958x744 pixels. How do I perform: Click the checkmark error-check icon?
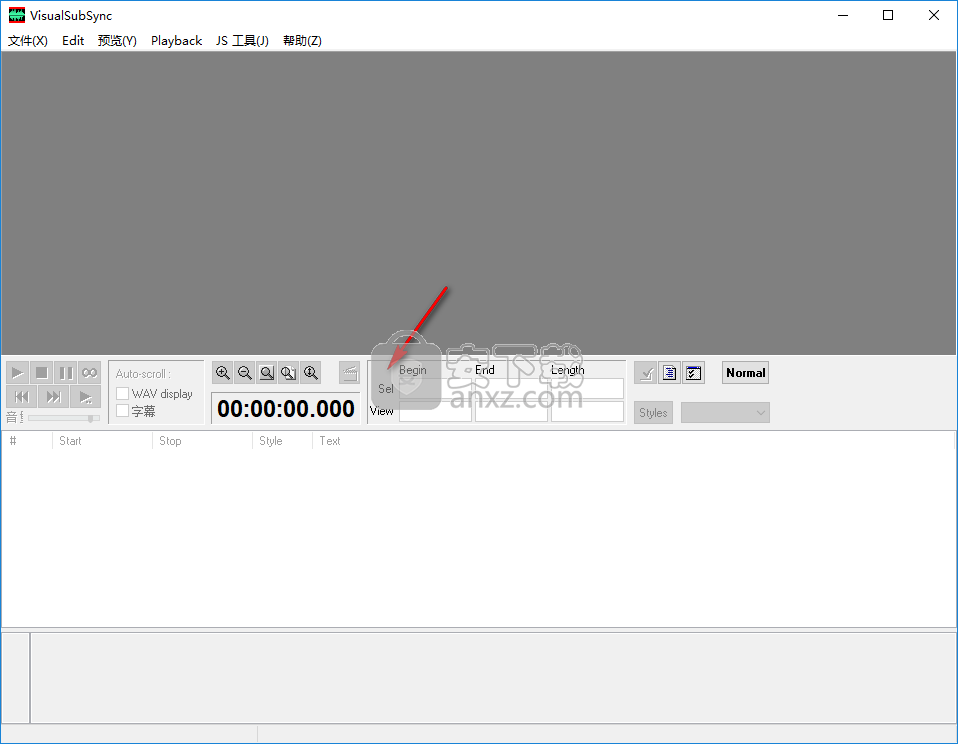(x=646, y=373)
